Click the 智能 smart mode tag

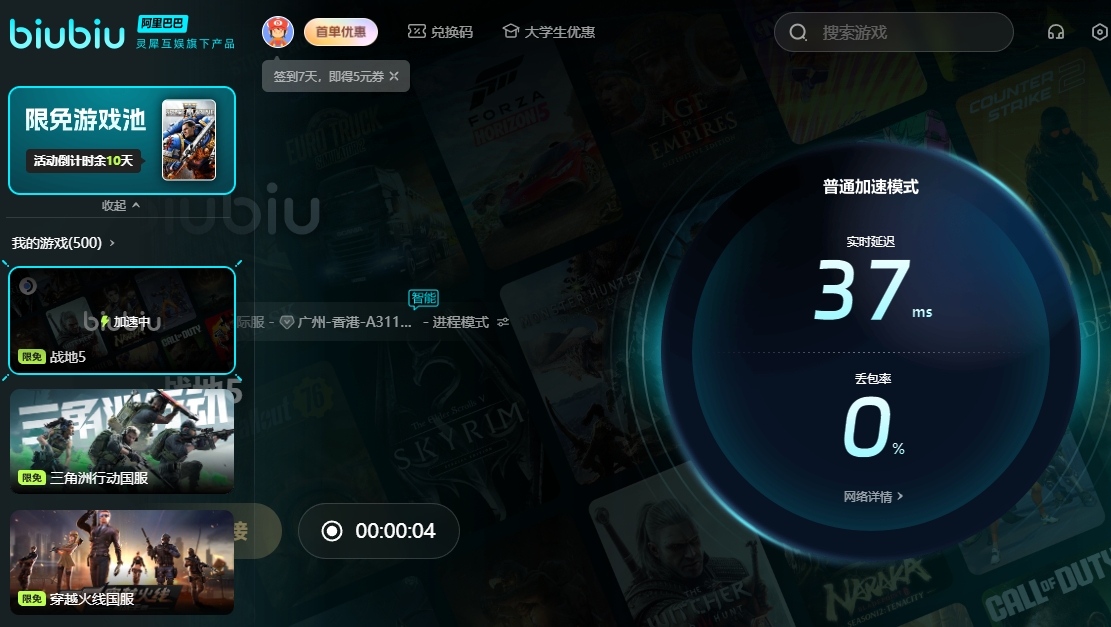point(424,298)
